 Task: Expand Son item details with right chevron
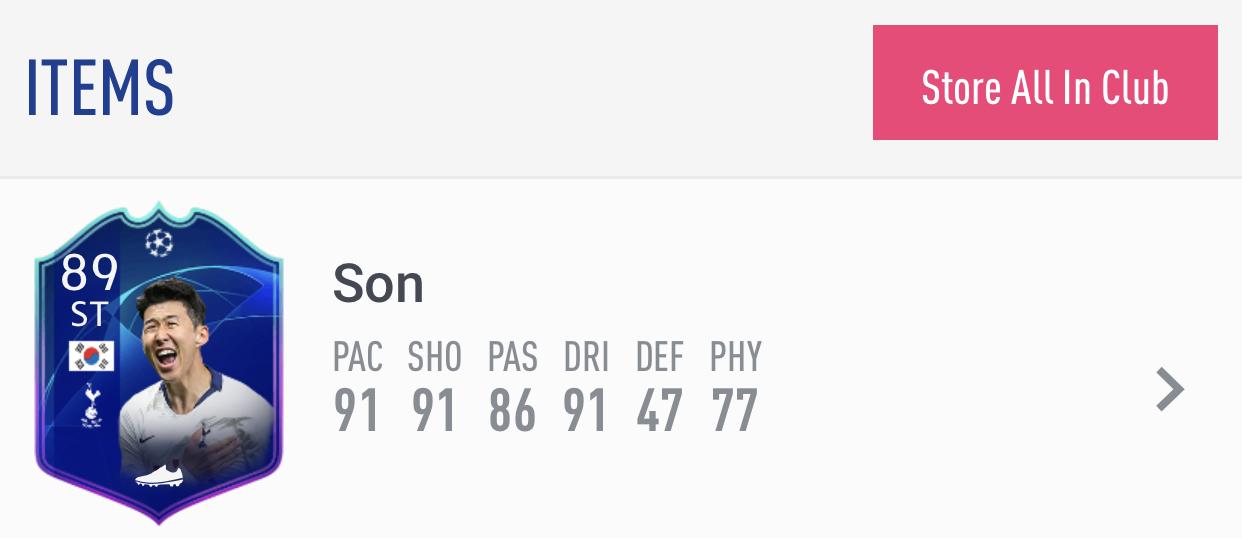[x=1170, y=390]
